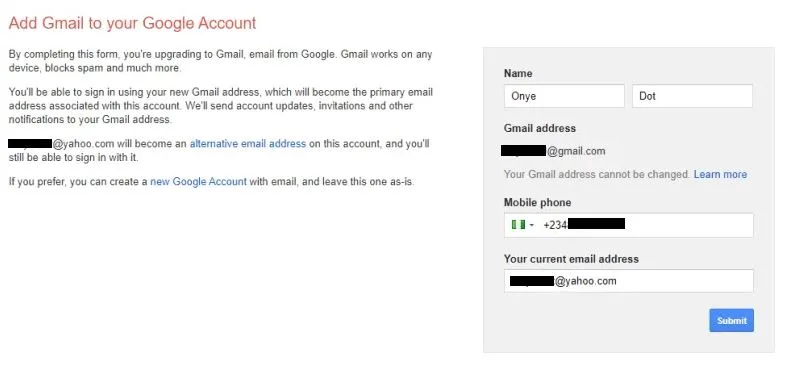The height and width of the screenshot is (371, 794).
Task: Click the Mobile phone label
Action: (537, 202)
